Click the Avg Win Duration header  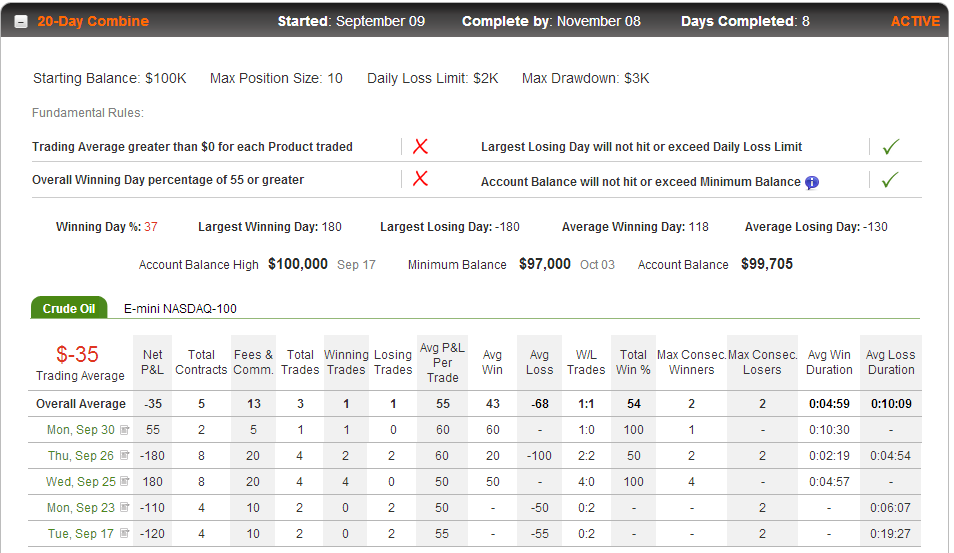point(829,362)
